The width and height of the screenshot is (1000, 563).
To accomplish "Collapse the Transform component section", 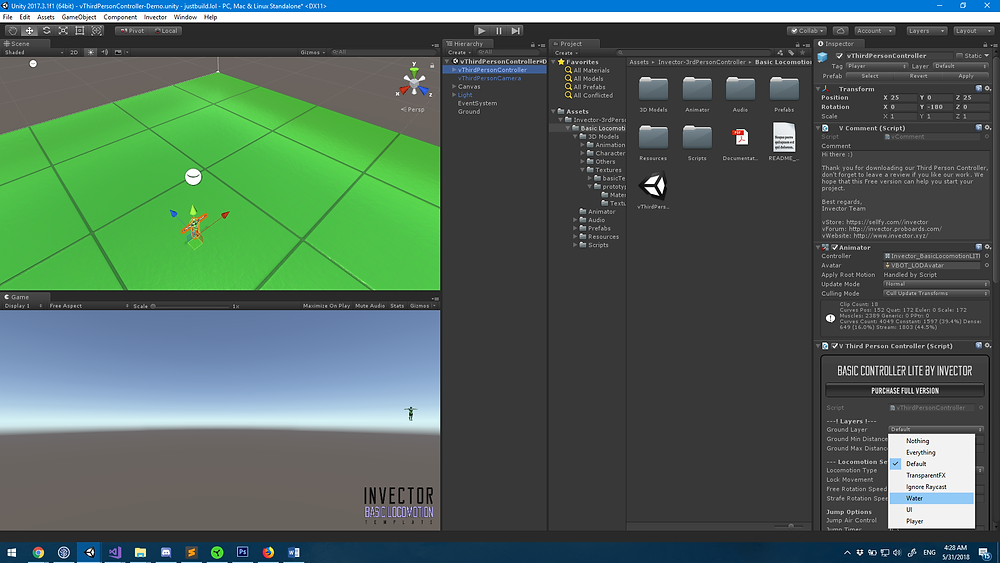I will (819, 89).
